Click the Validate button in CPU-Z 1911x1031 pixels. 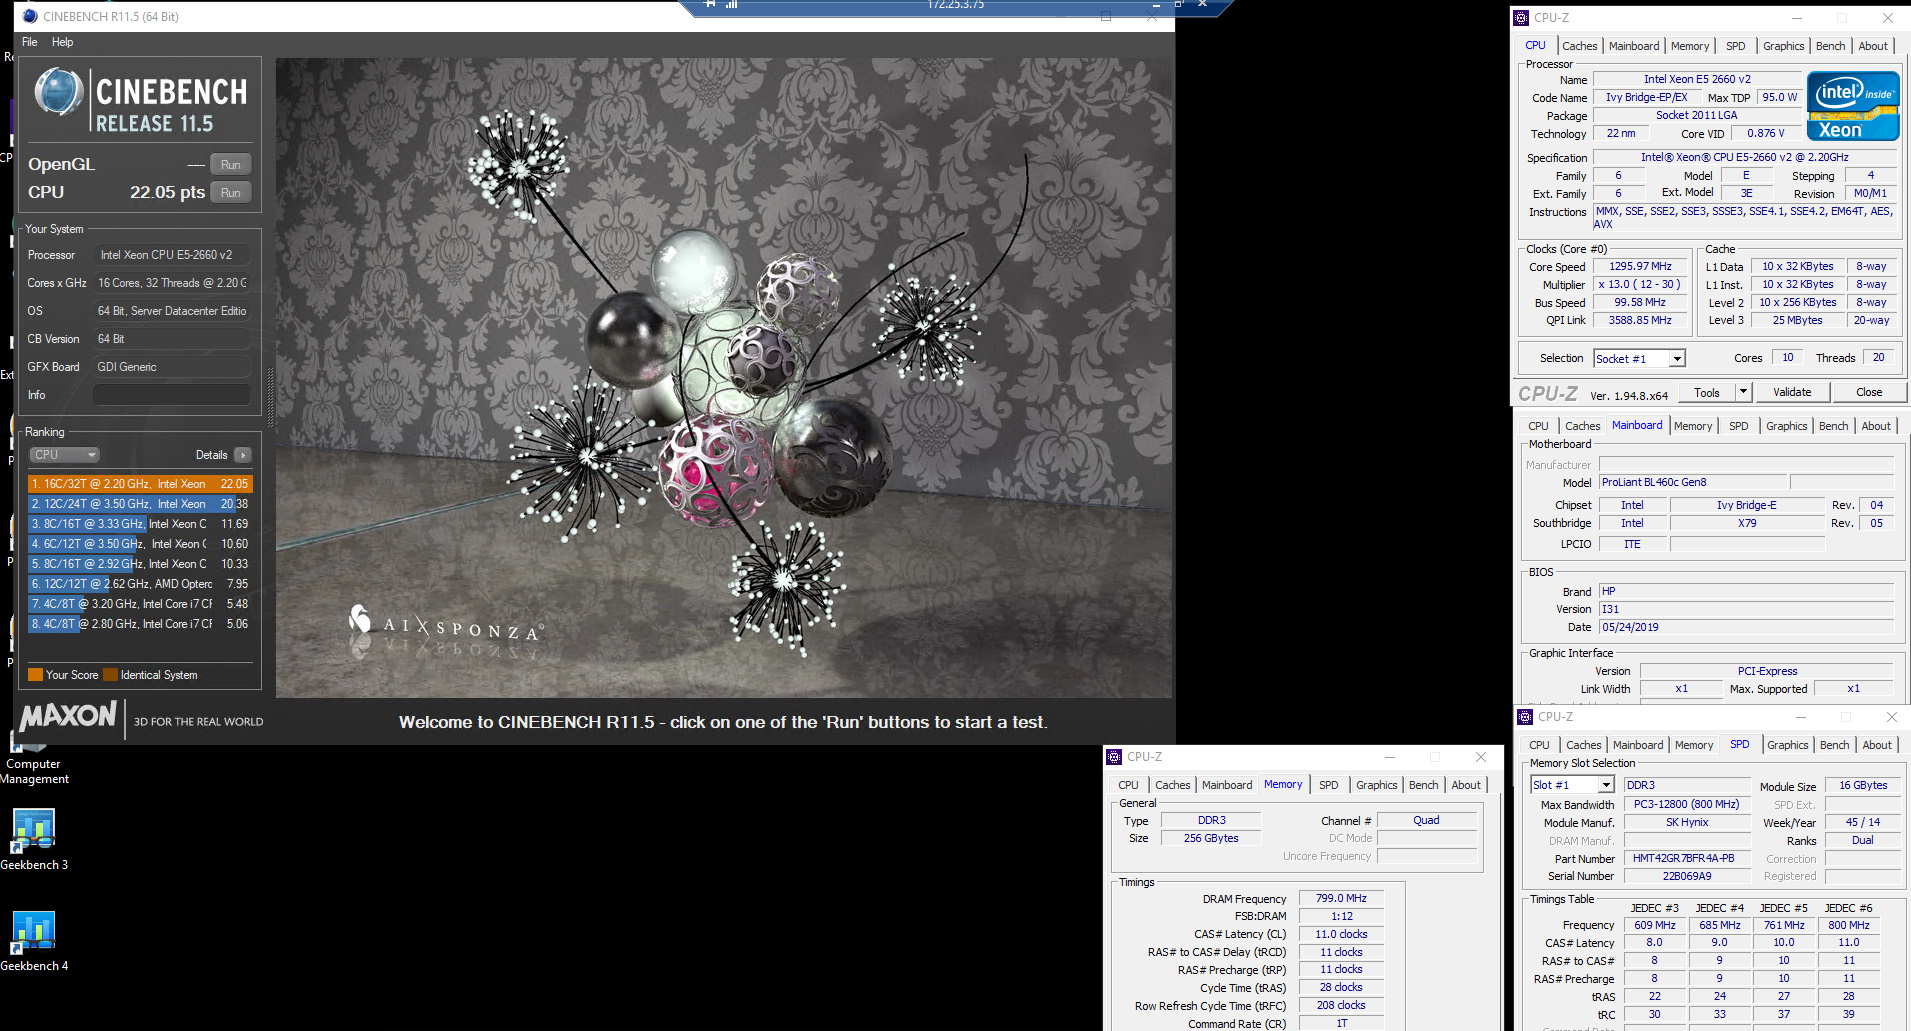point(1792,393)
